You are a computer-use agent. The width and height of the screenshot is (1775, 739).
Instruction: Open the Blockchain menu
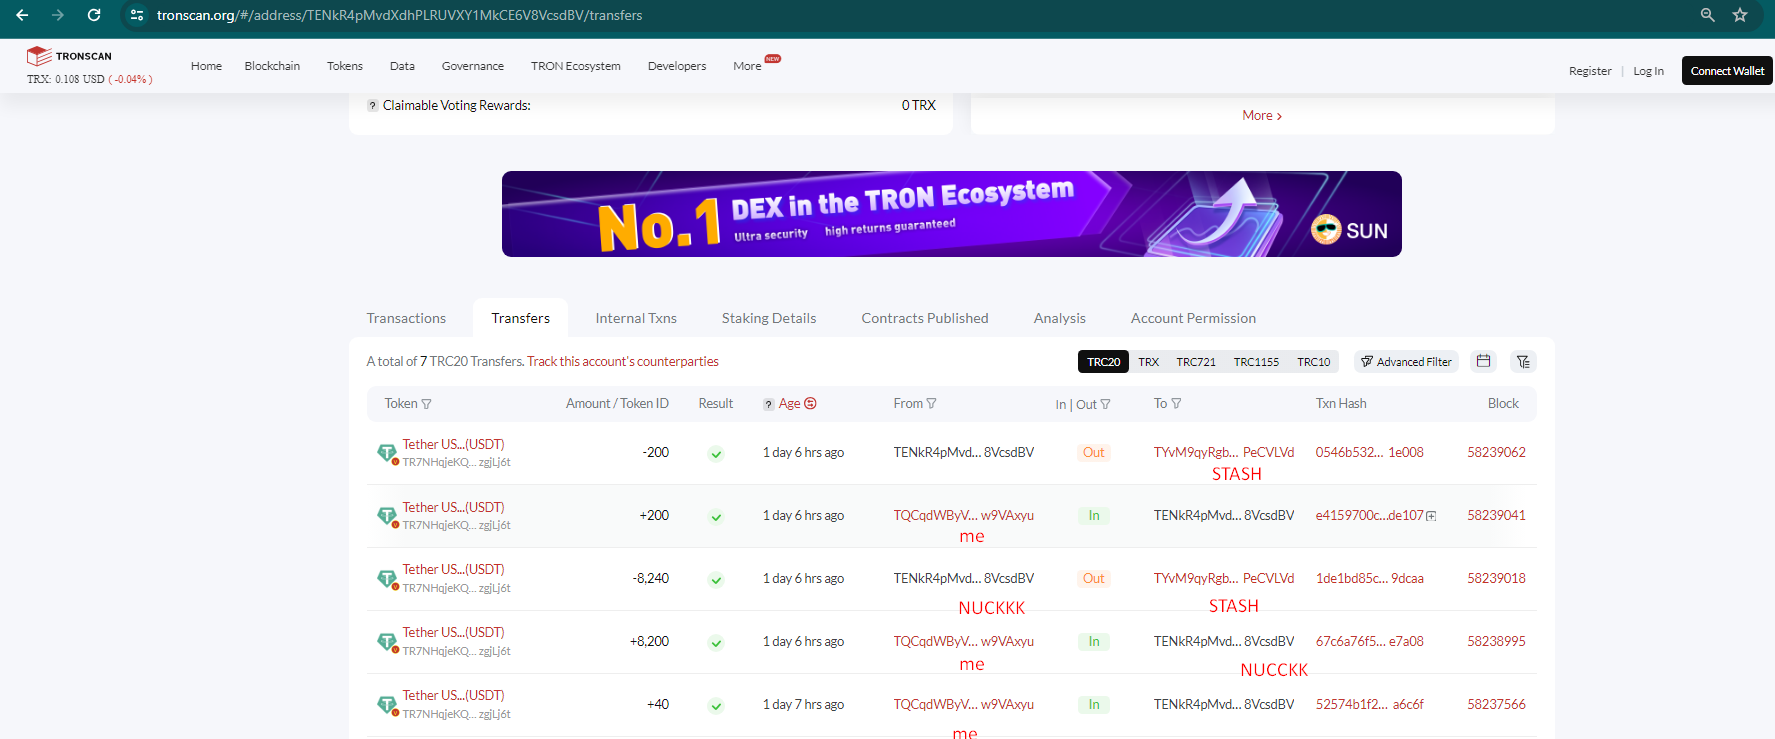point(272,66)
